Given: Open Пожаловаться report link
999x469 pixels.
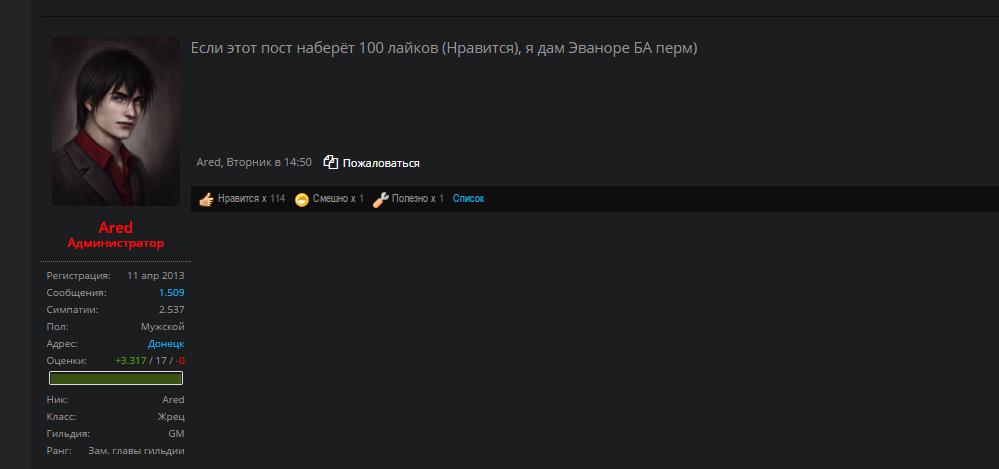Looking at the screenshot, I should [x=381, y=163].
